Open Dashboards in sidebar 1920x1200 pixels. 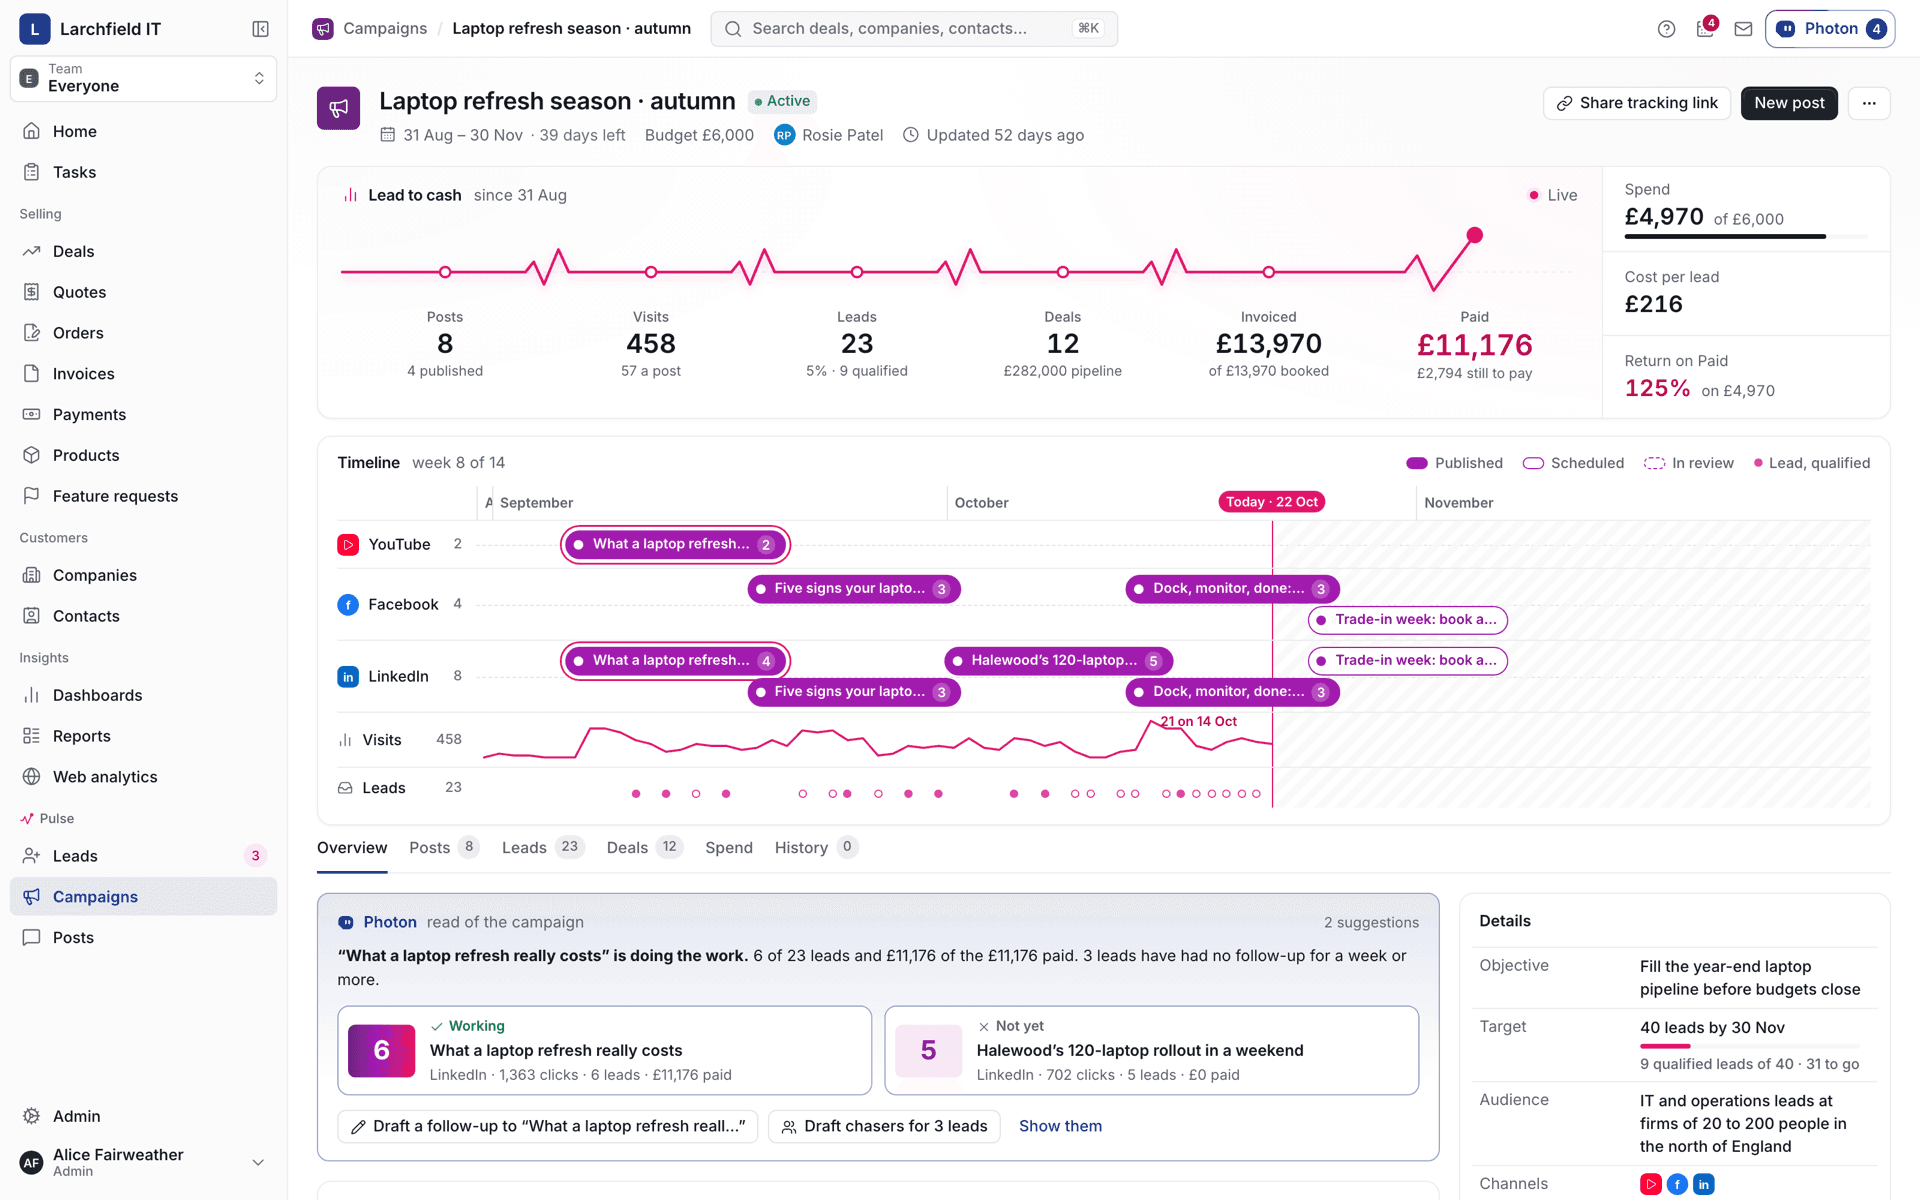(x=143, y=695)
